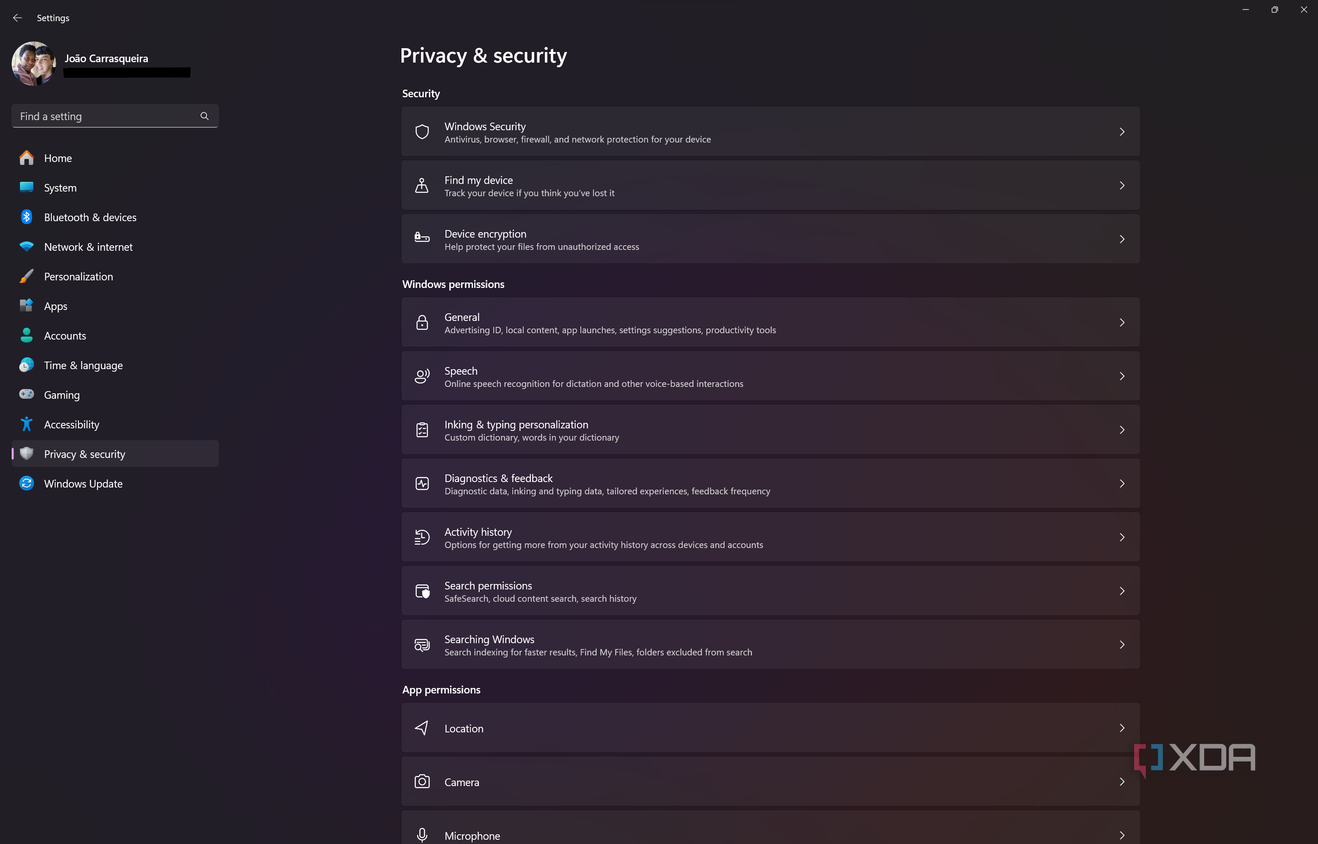Click the Speech recognition icon

[422, 376]
